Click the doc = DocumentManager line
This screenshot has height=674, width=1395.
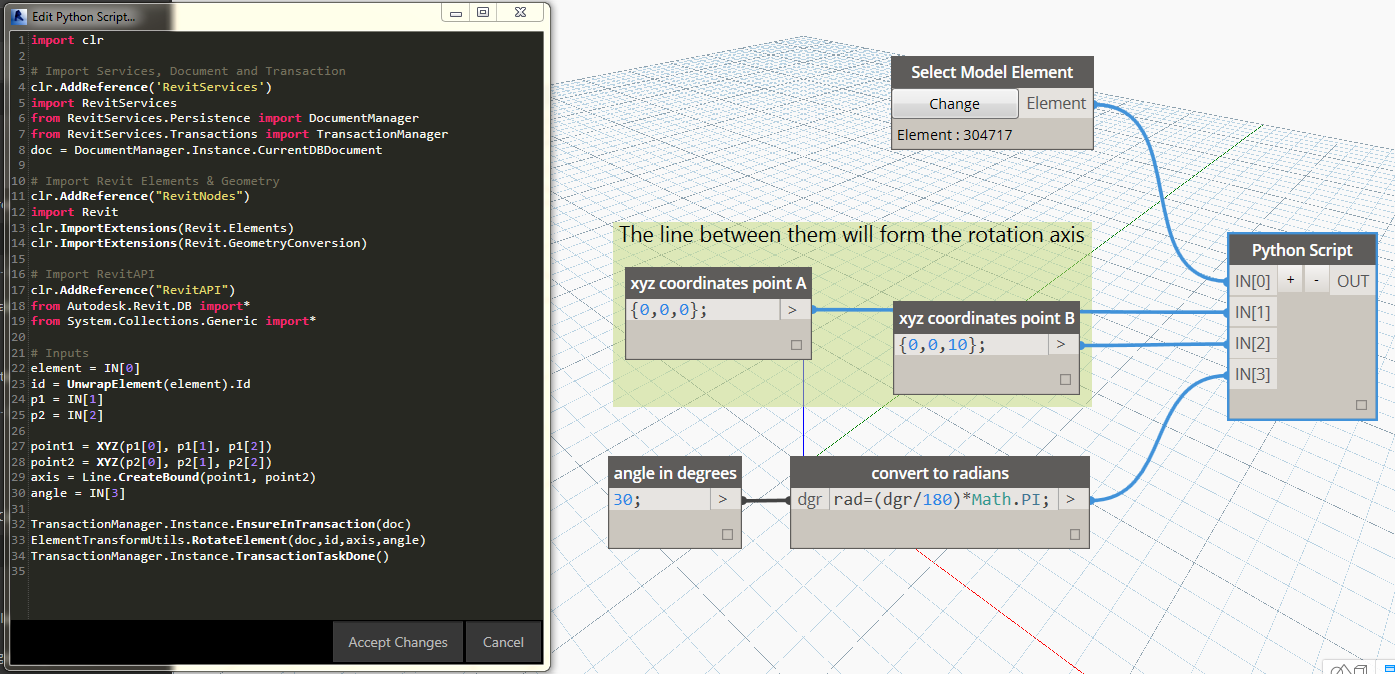click(x=206, y=150)
